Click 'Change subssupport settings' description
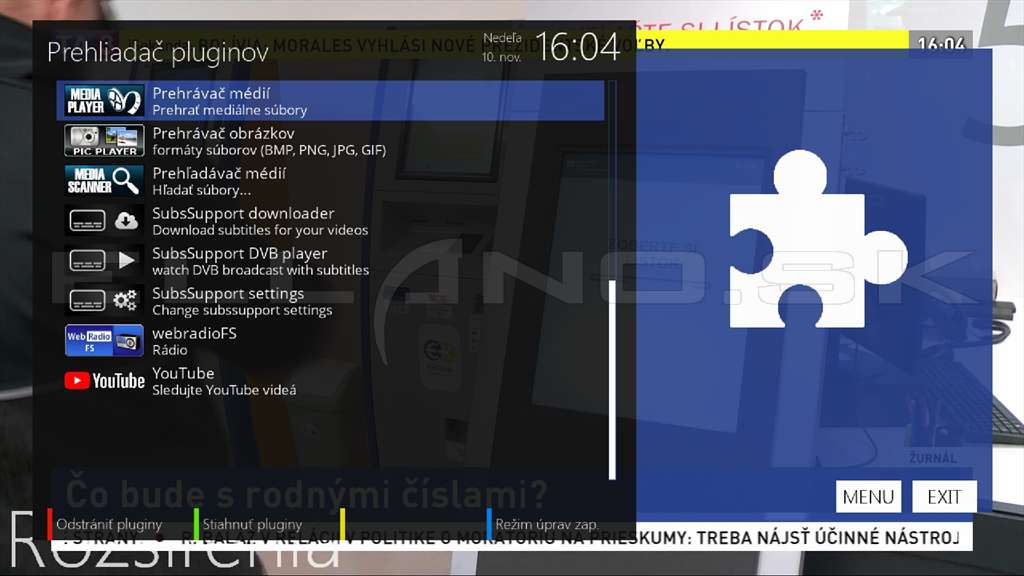 242,310
